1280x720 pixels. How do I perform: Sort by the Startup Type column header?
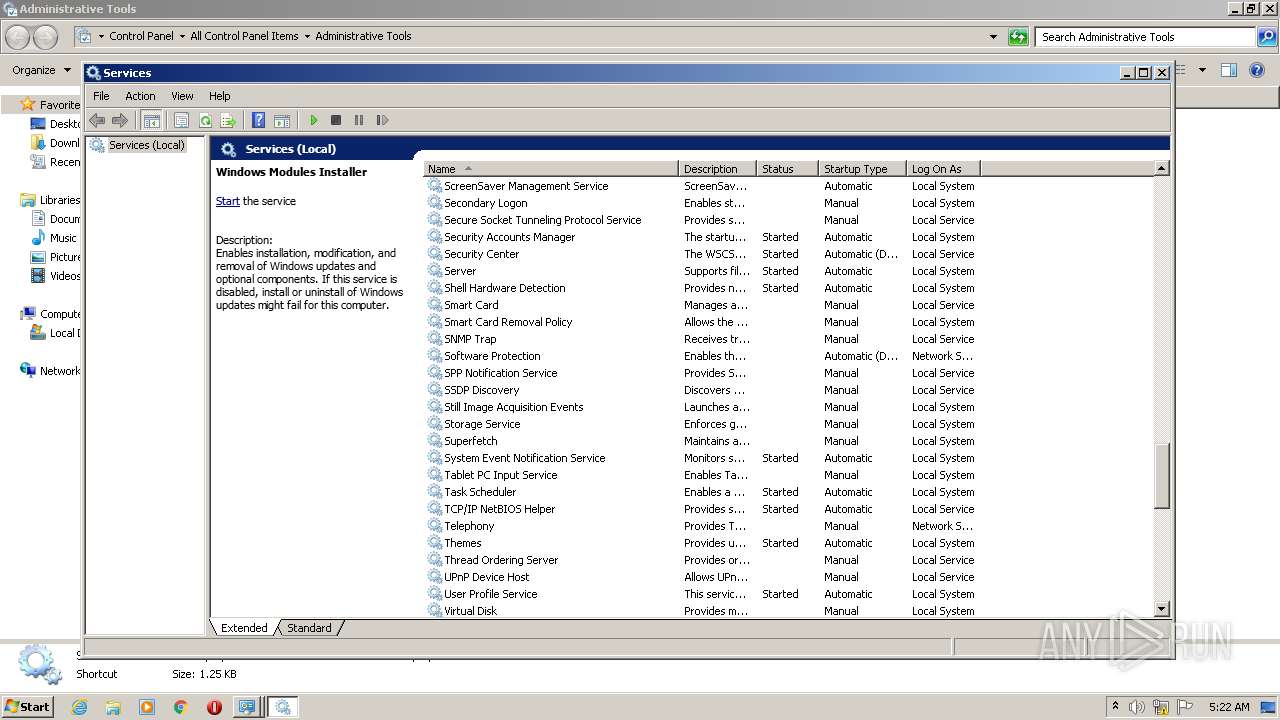862,169
